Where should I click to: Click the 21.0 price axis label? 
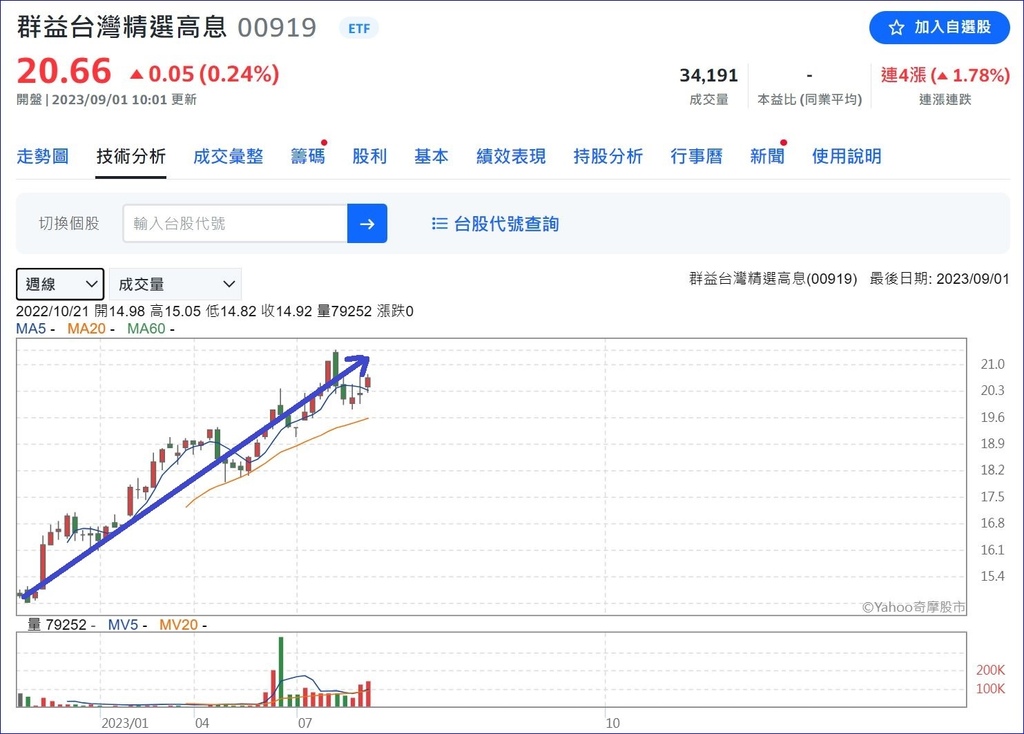pyautogui.click(x=992, y=364)
